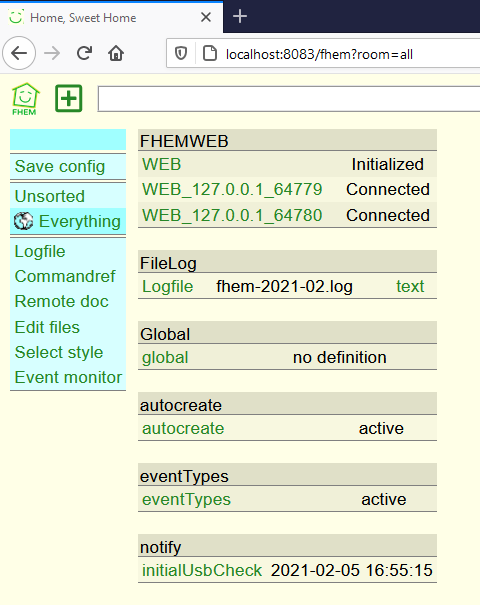Open the autocreate device link

point(183,429)
